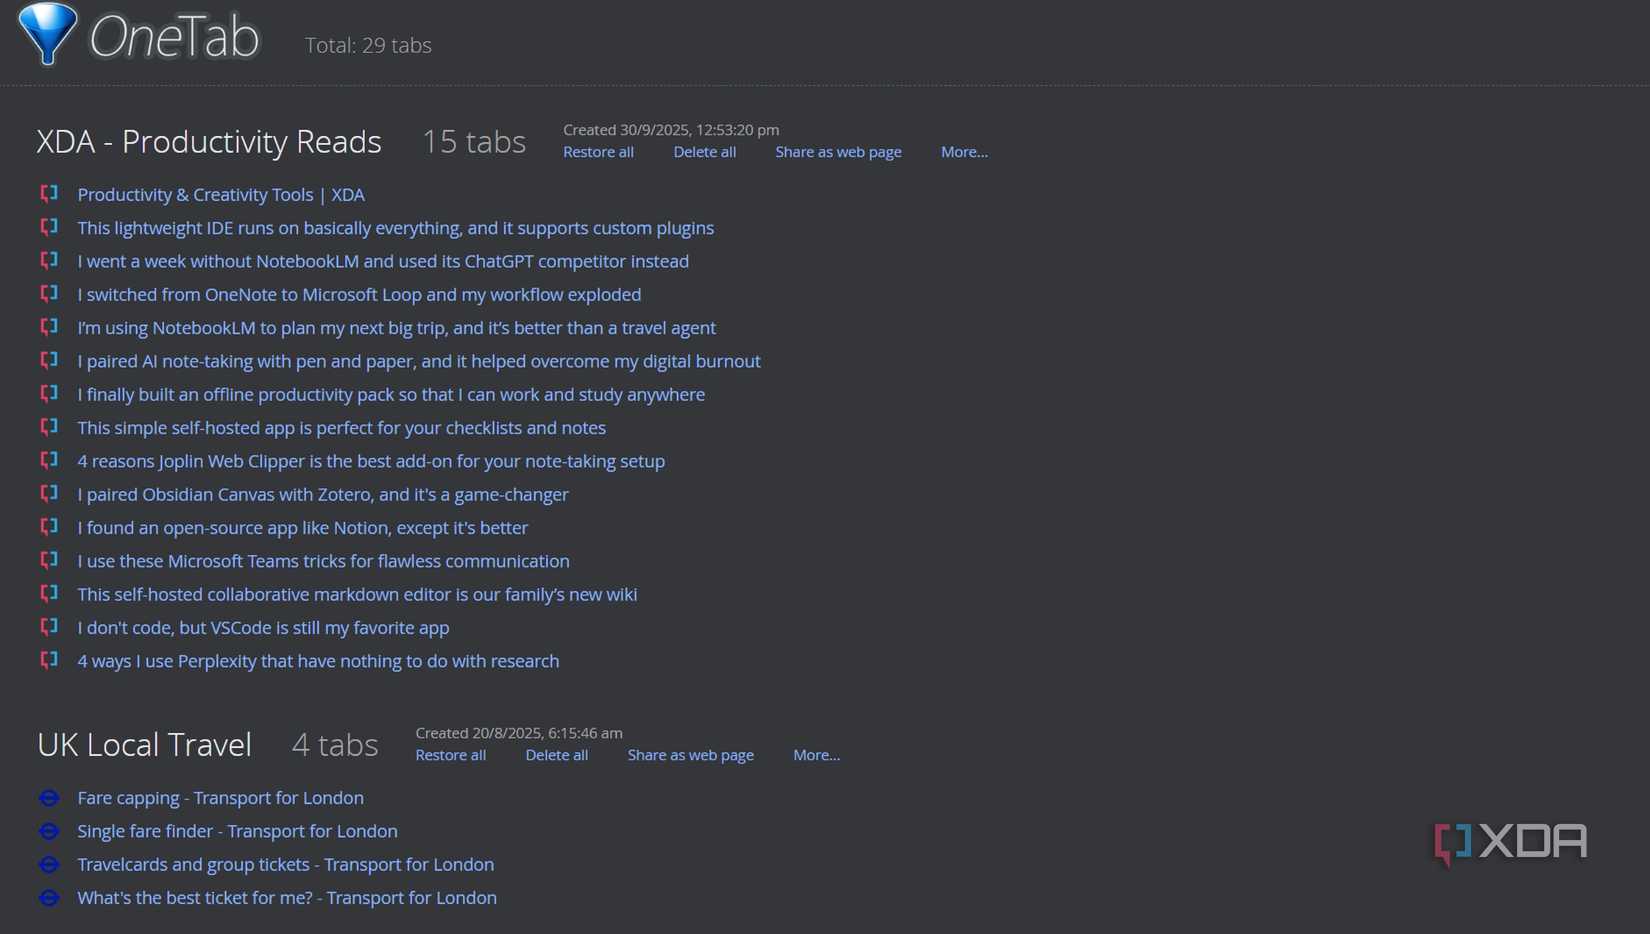Viewport: 1650px width, 934px height.
Task: Click the icon beside "I switched from OneNote" entry
Action: click(x=49, y=294)
